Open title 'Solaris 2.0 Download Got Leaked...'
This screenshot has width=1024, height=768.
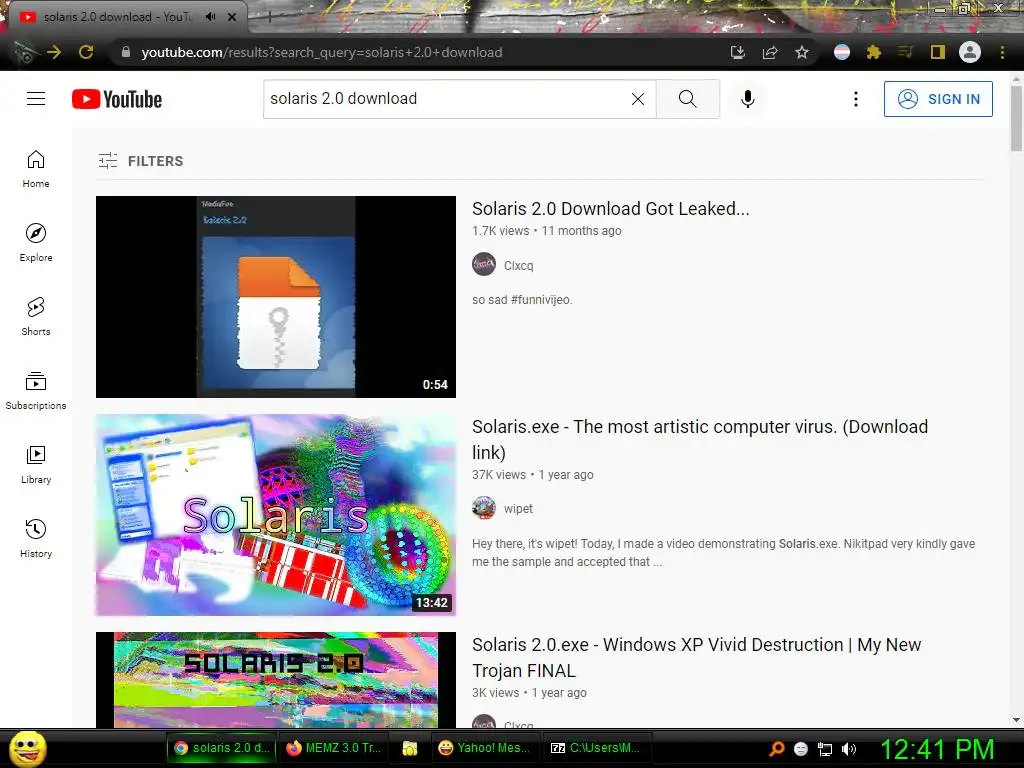(x=611, y=208)
